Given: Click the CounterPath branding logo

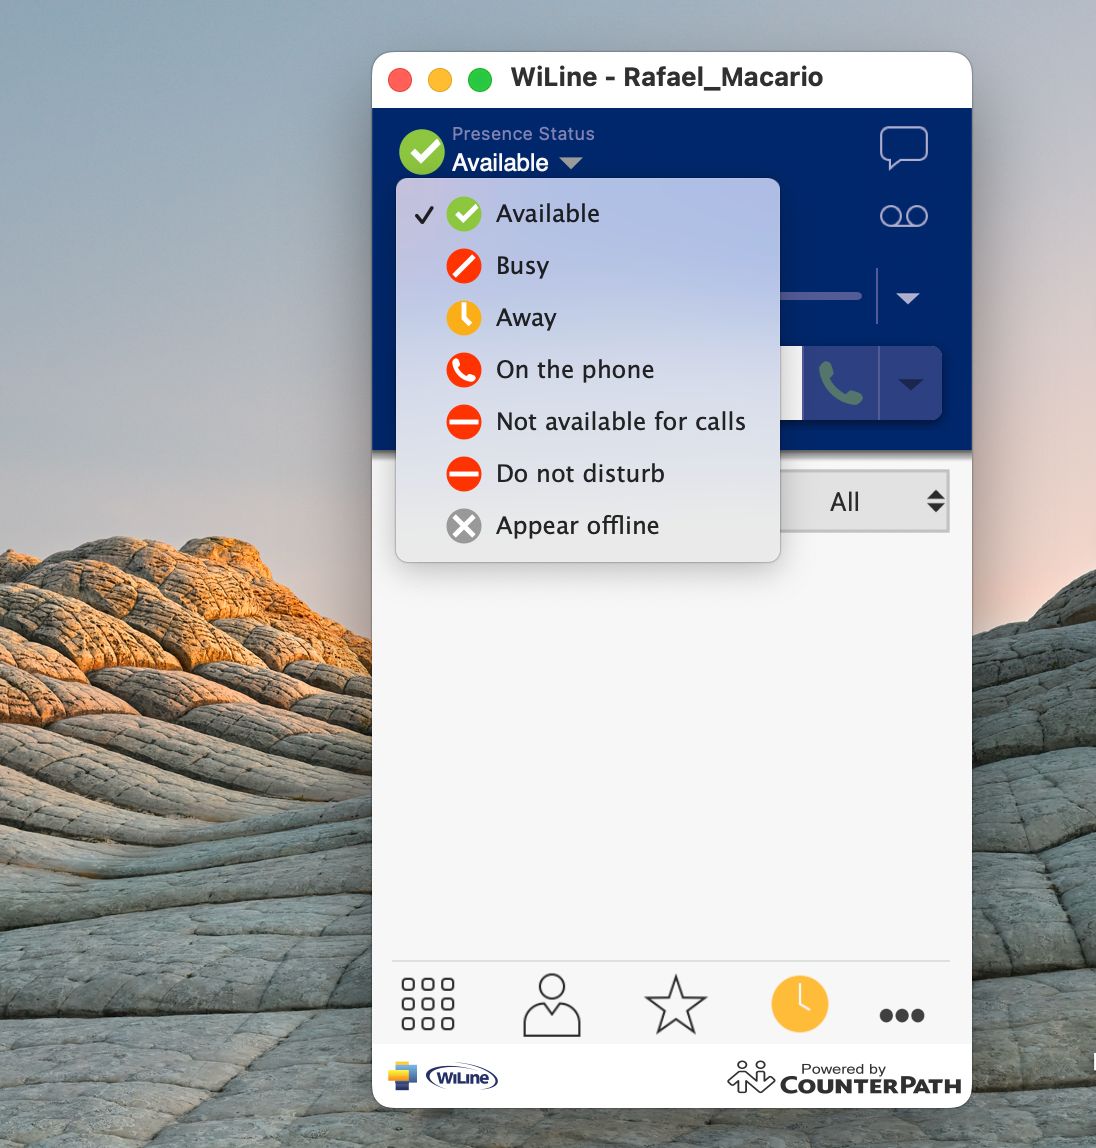Looking at the screenshot, I should [x=845, y=1077].
